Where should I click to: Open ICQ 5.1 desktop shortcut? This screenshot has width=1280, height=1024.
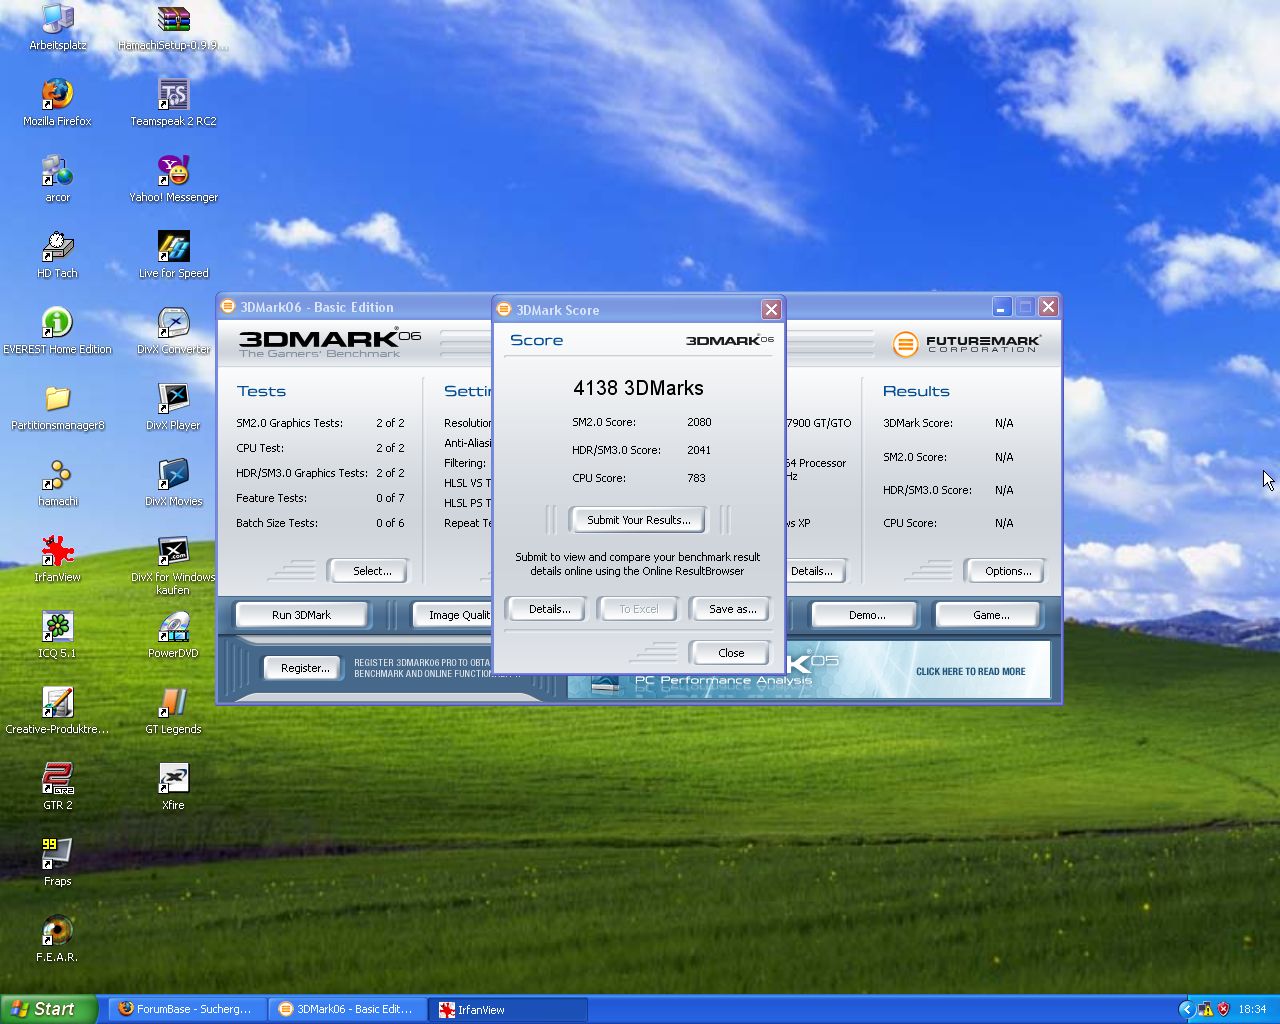click(57, 635)
